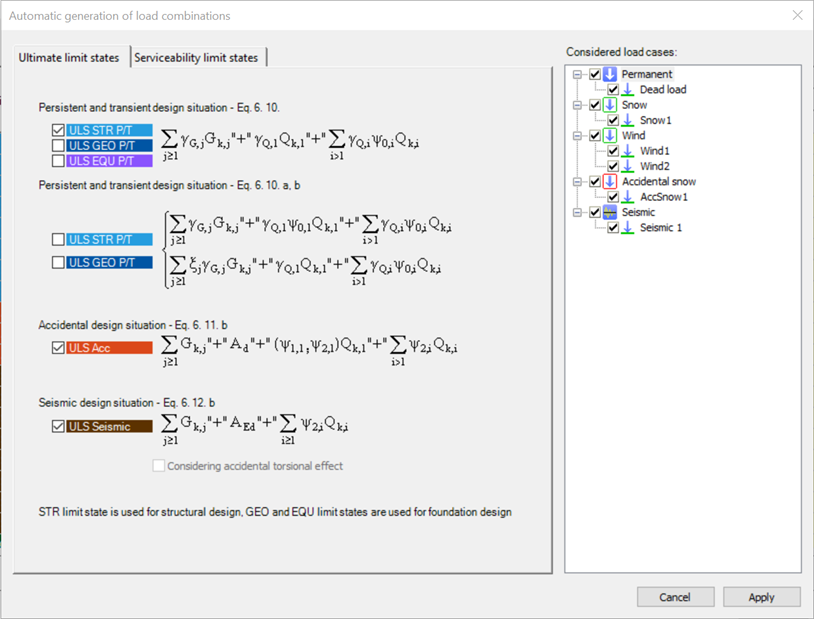Click the Wind2 load case arrow icon

[x=628, y=166]
